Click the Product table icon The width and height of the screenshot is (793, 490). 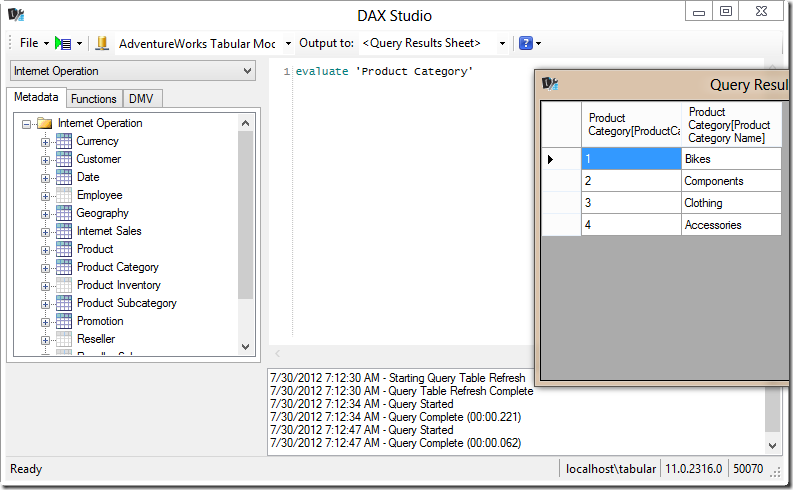click(64, 249)
